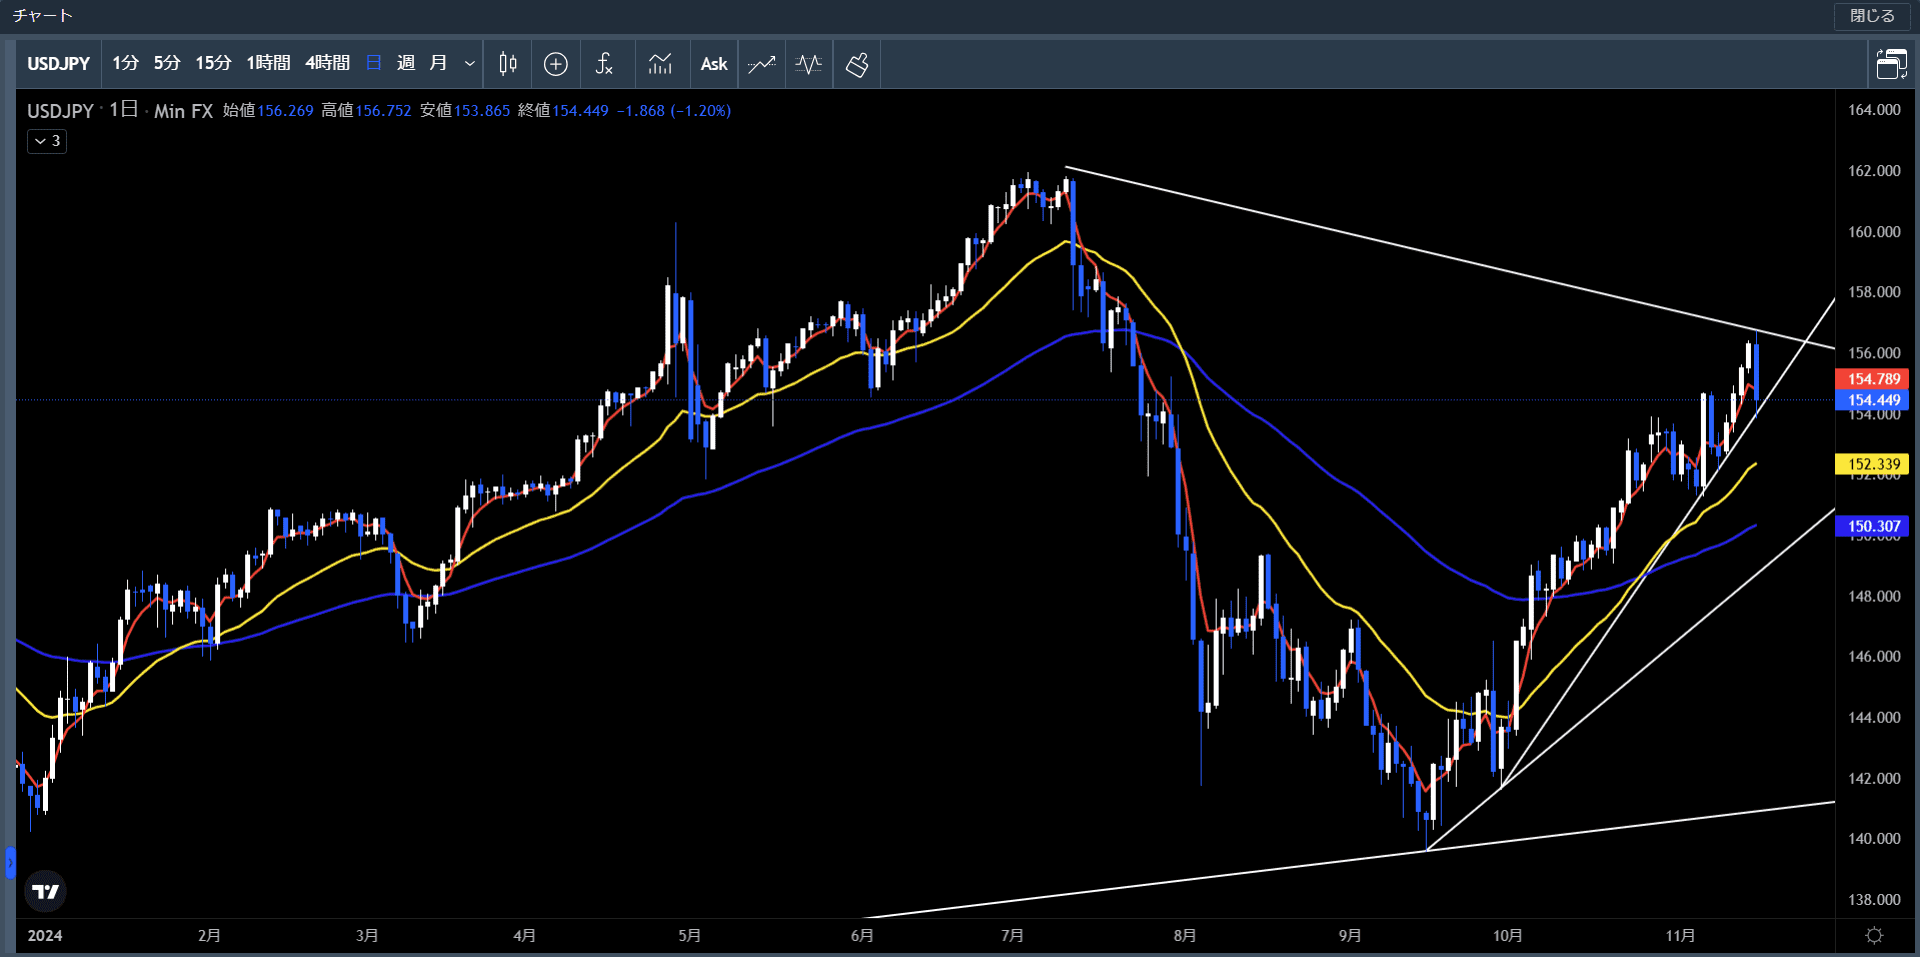The height and width of the screenshot is (957, 1920).
Task: Open chart settings gear at bottom right
Action: tap(1875, 935)
